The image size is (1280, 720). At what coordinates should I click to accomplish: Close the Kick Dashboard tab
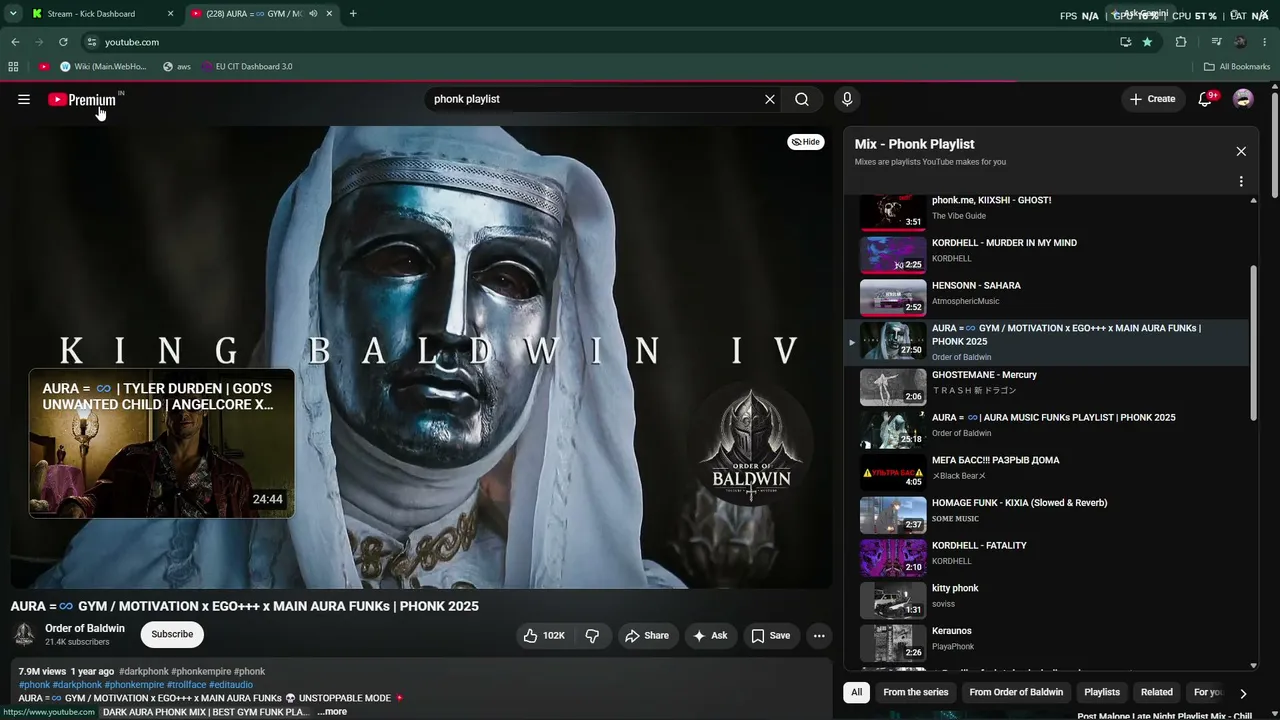pos(170,14)
